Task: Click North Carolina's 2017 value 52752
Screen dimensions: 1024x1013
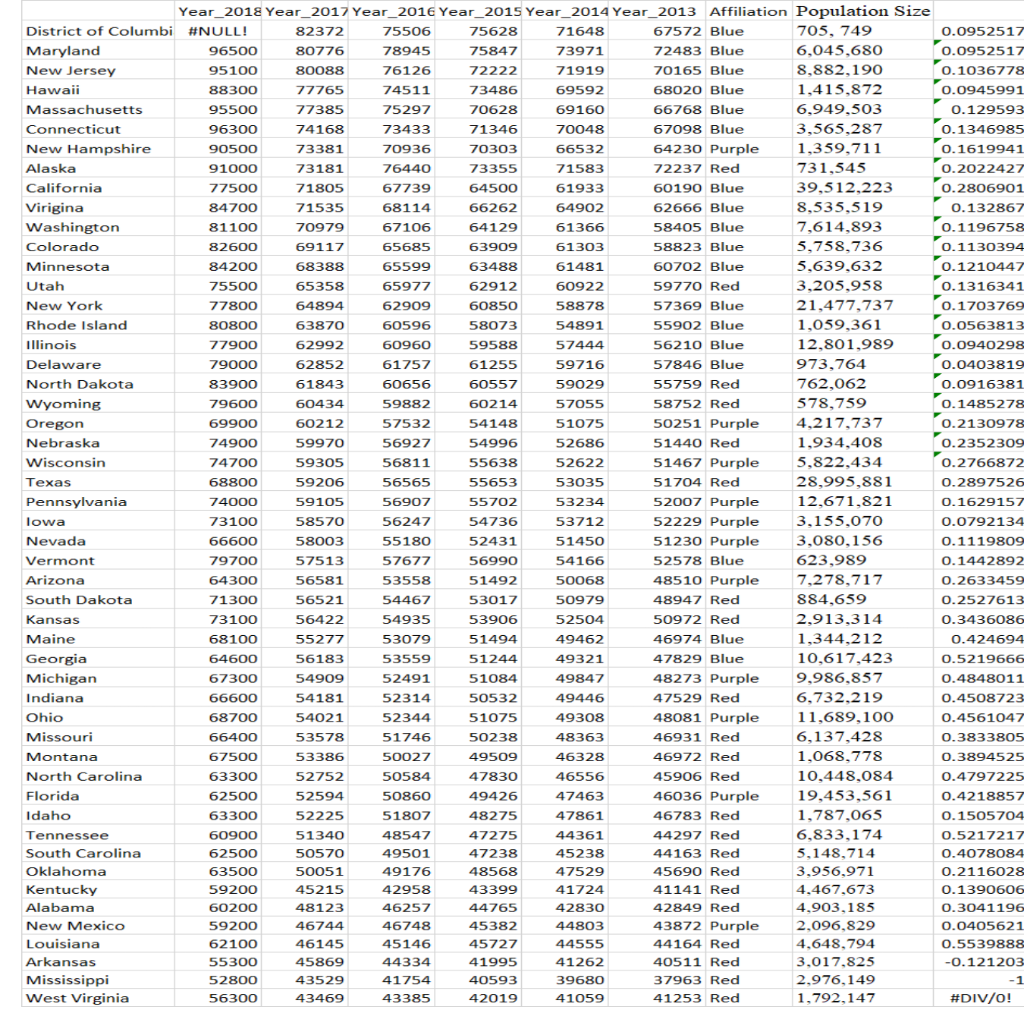Action: 305,775
